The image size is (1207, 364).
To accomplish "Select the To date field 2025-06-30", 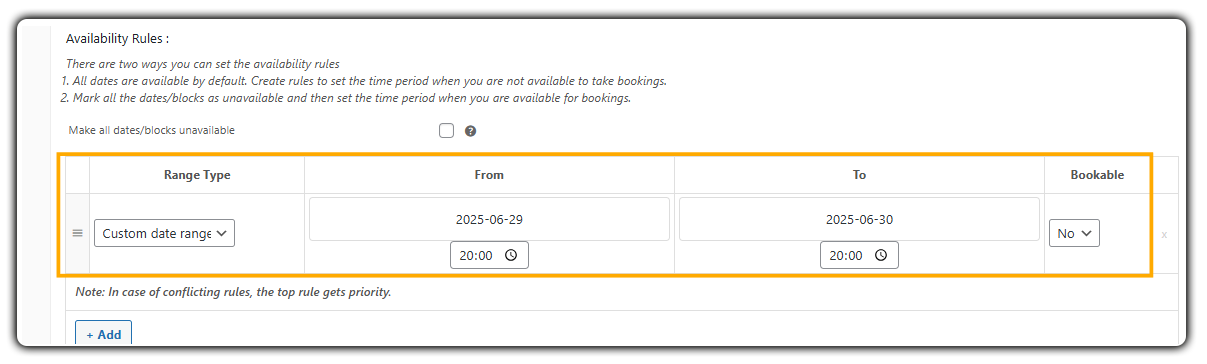I will click(x=859, y=219).
